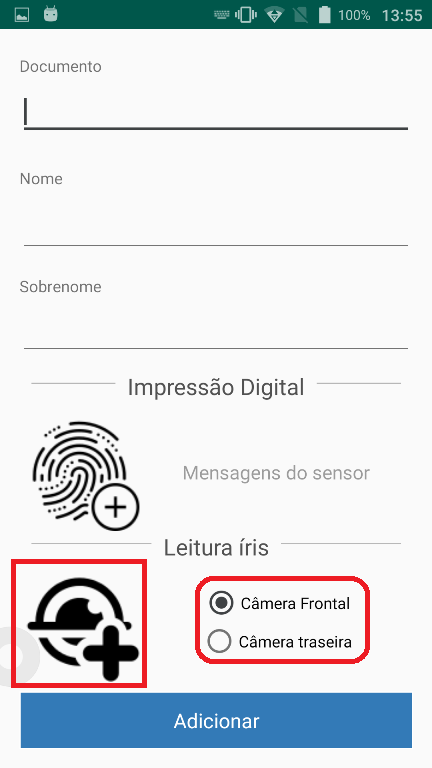Tap the keyboard indicator icon in status bar
432x768 pixels.
(222, 15)
